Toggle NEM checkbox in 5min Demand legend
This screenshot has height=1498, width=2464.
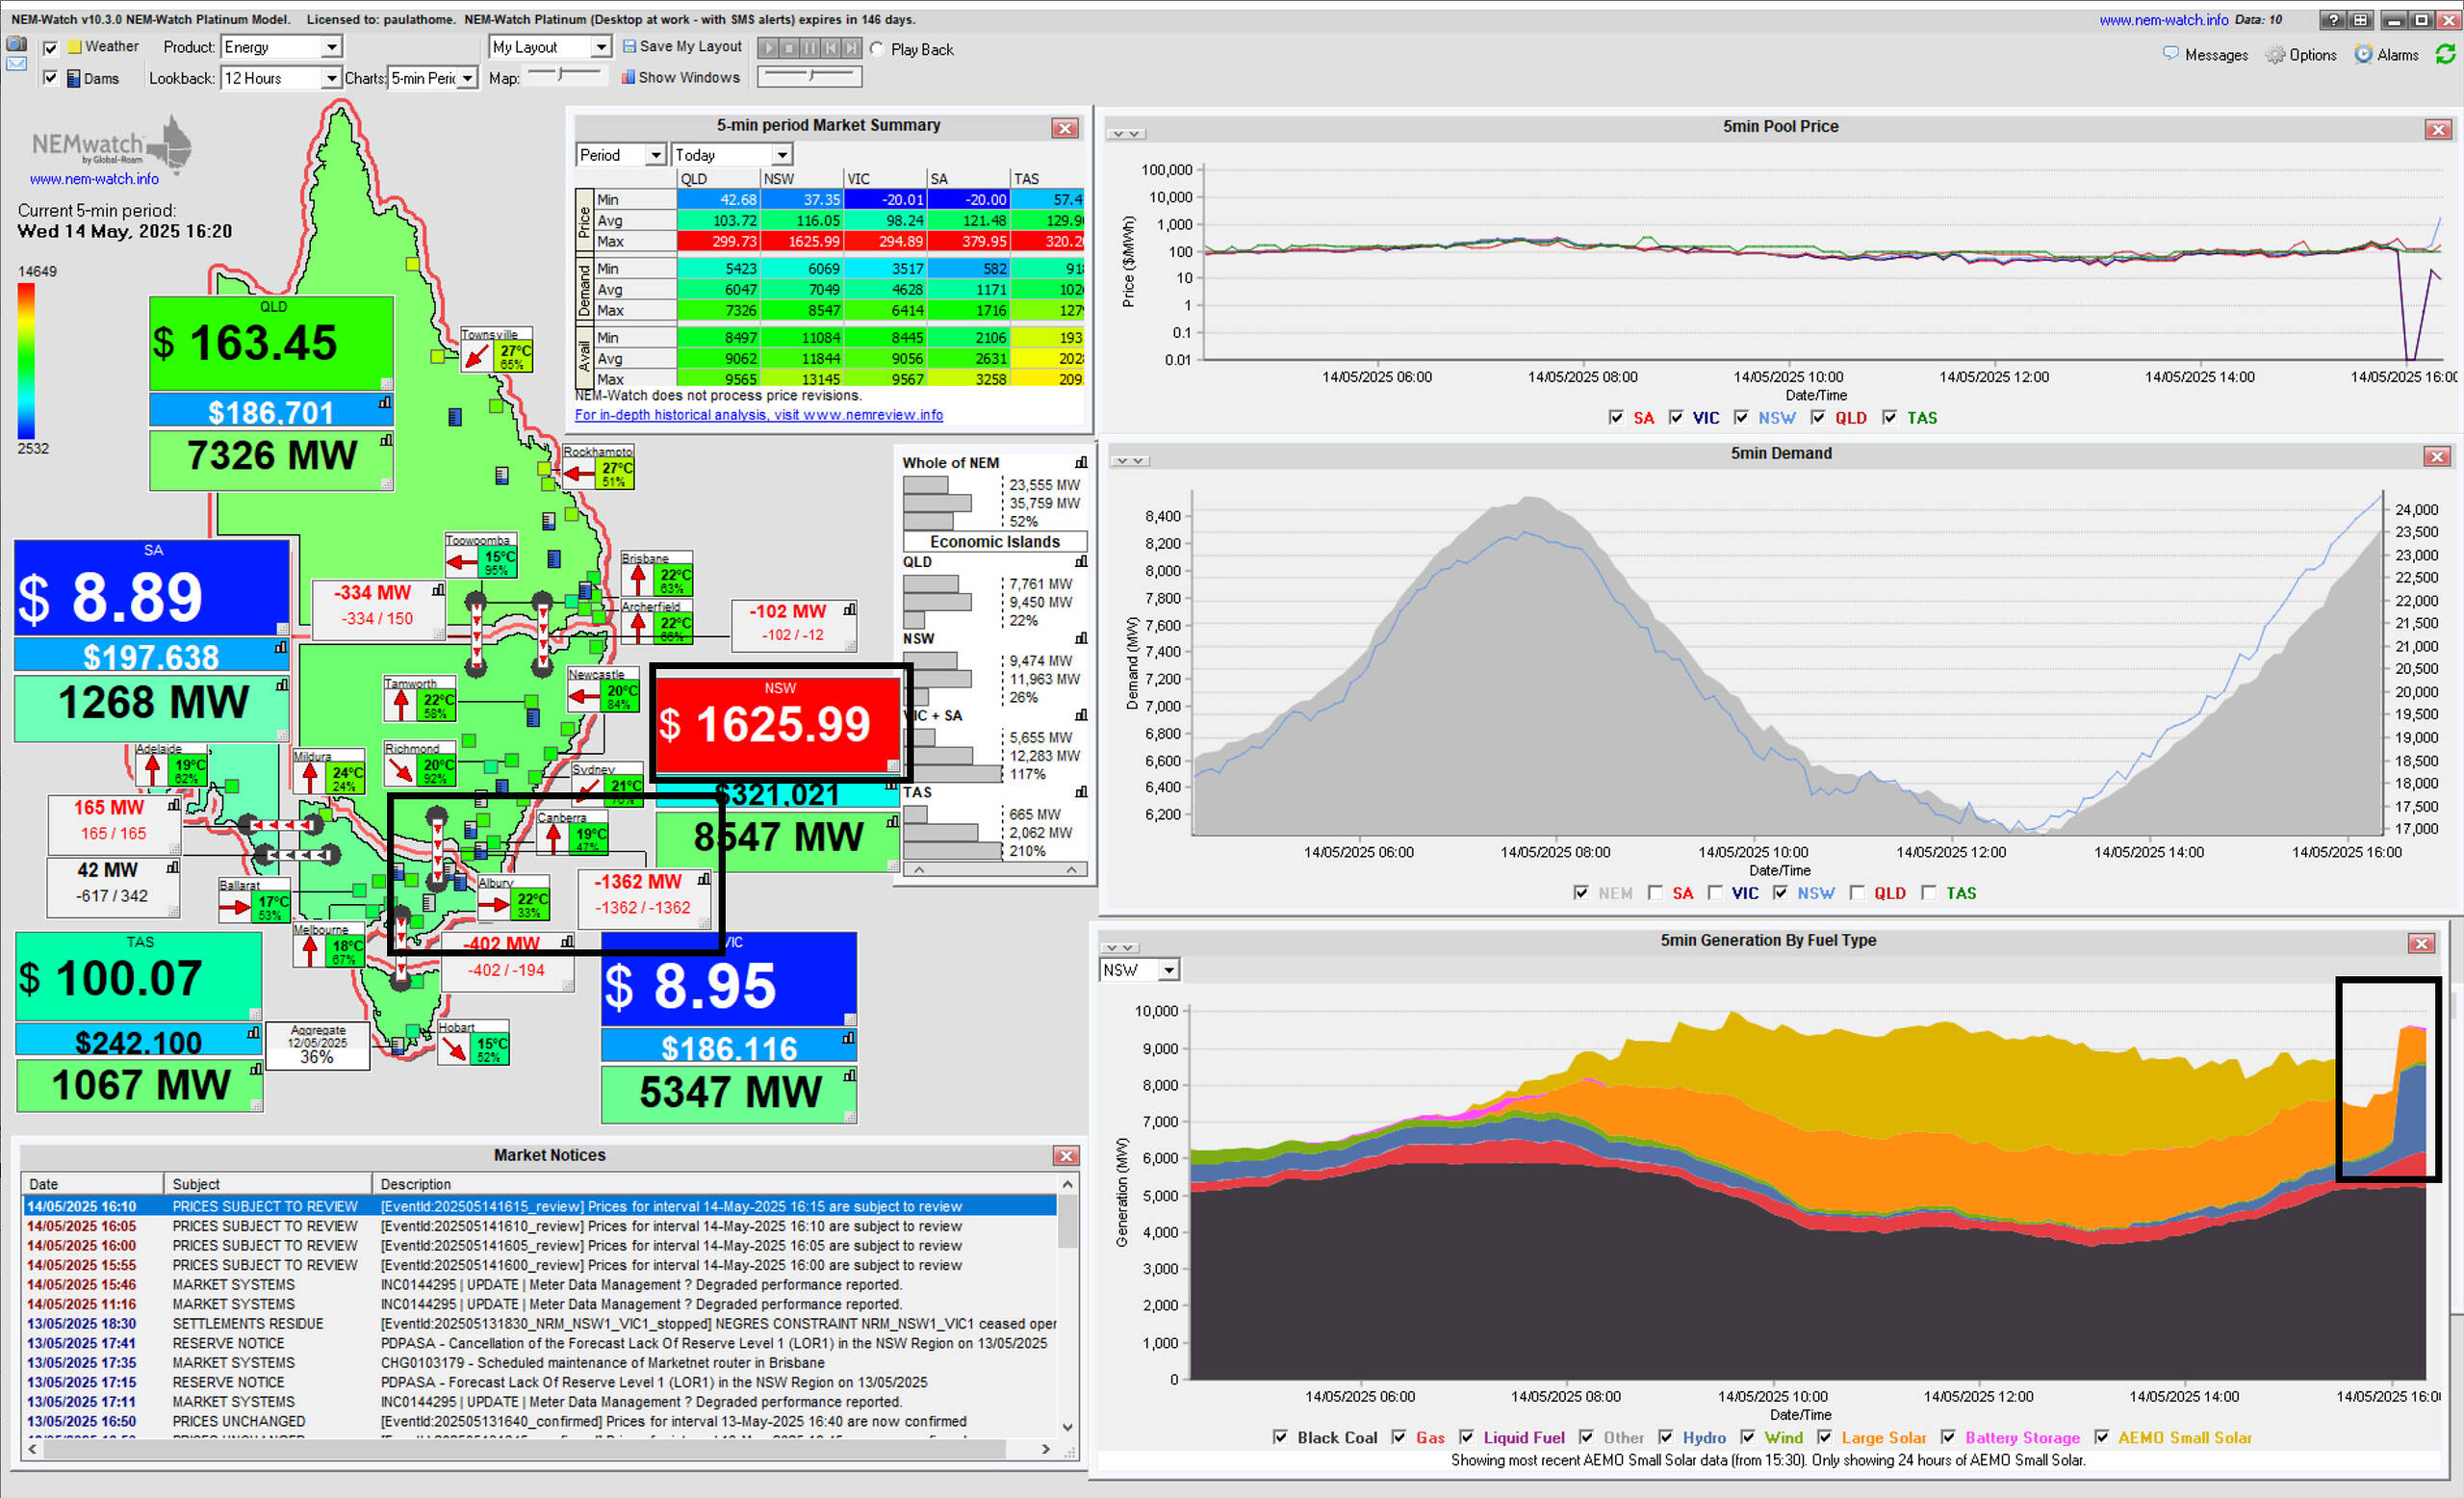[x=1580, y=893]
